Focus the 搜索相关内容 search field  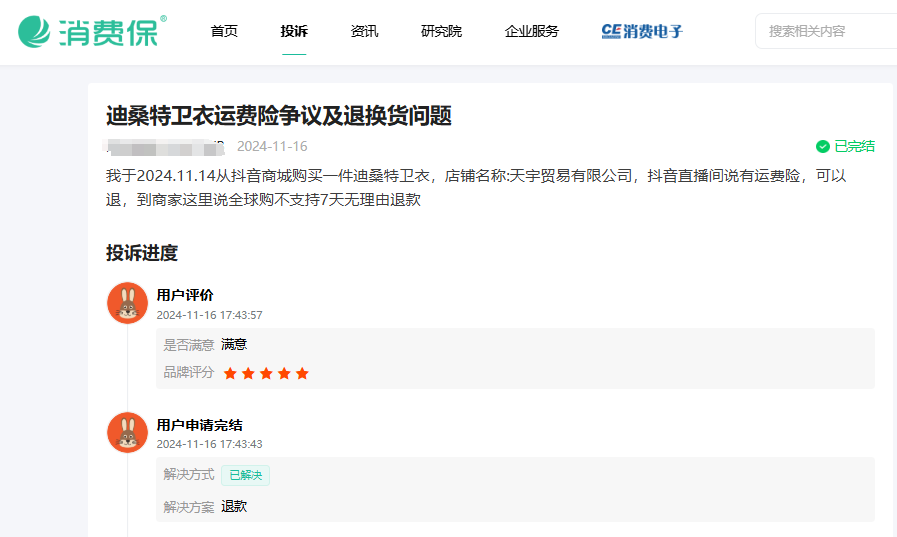click(825, 31)
